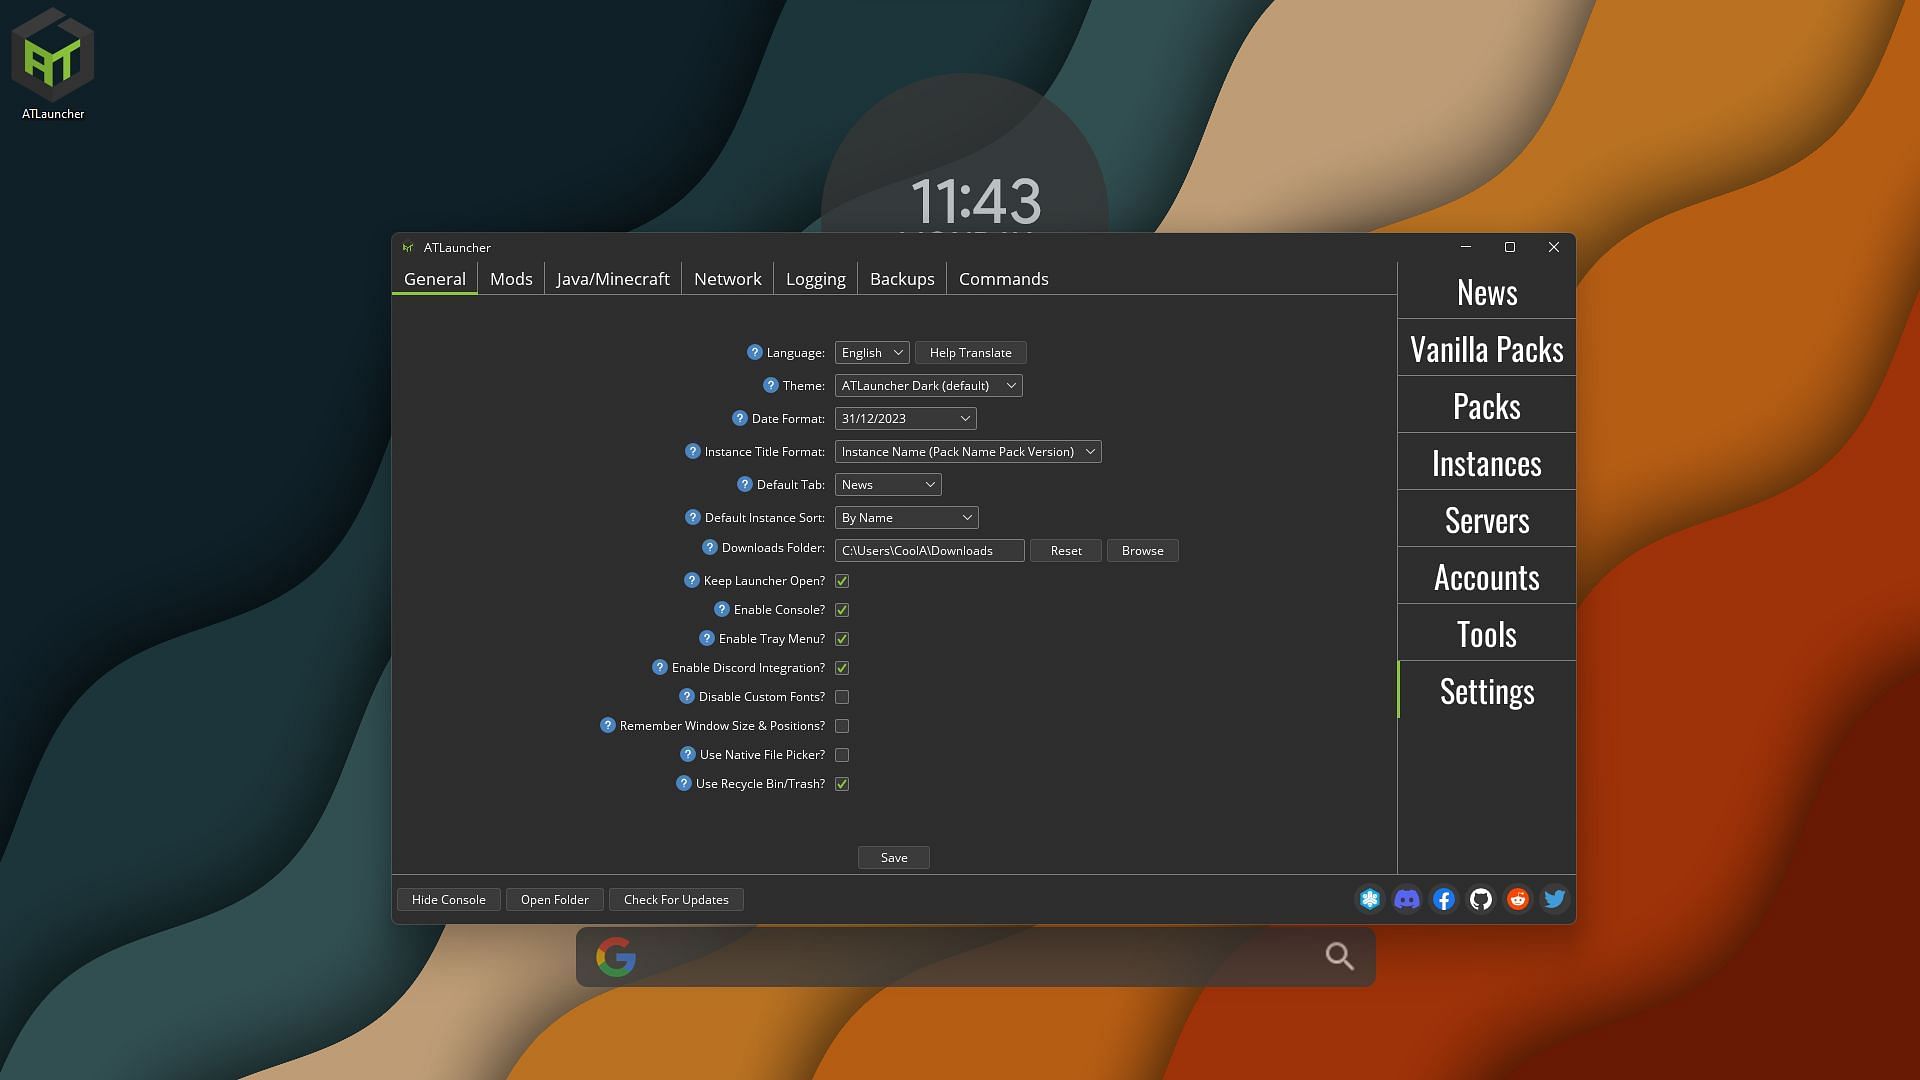1920x1080 pixels.
Task: Click the help icon beside Enable Discord Integration
Action: tap(660, 667)
